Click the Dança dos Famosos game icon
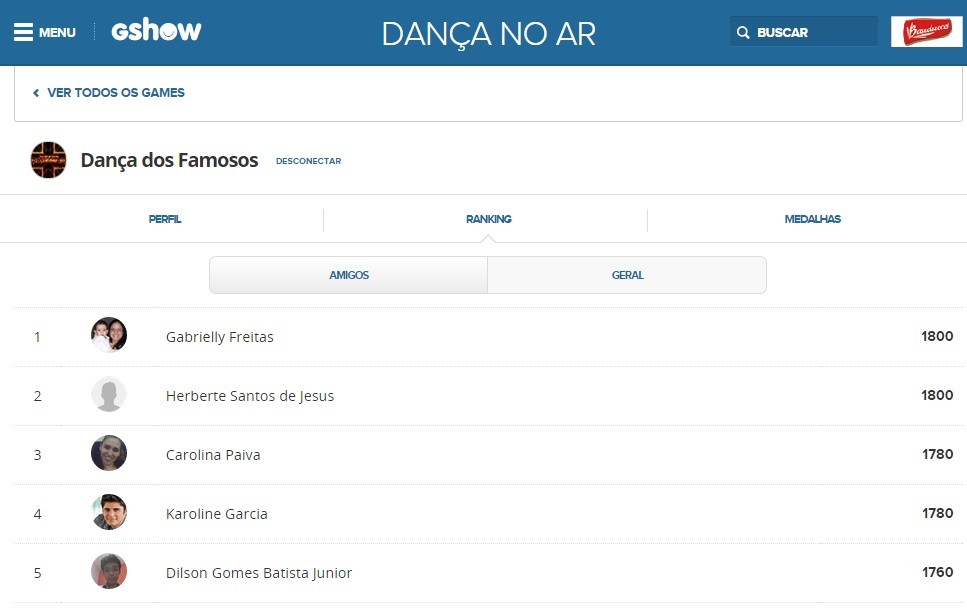 [48, 160]
